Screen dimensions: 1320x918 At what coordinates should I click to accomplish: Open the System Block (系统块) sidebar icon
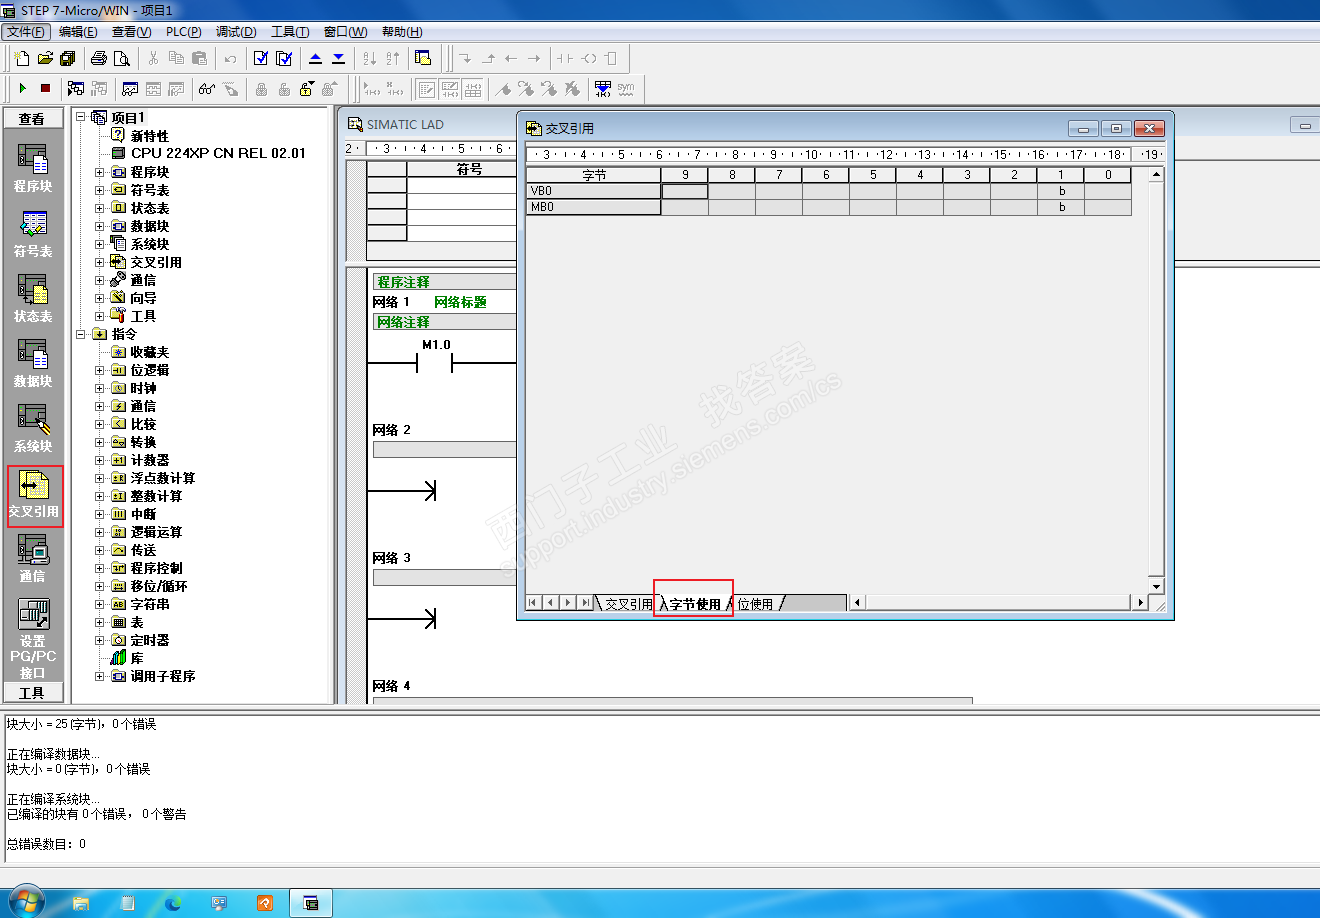point(33,427)
